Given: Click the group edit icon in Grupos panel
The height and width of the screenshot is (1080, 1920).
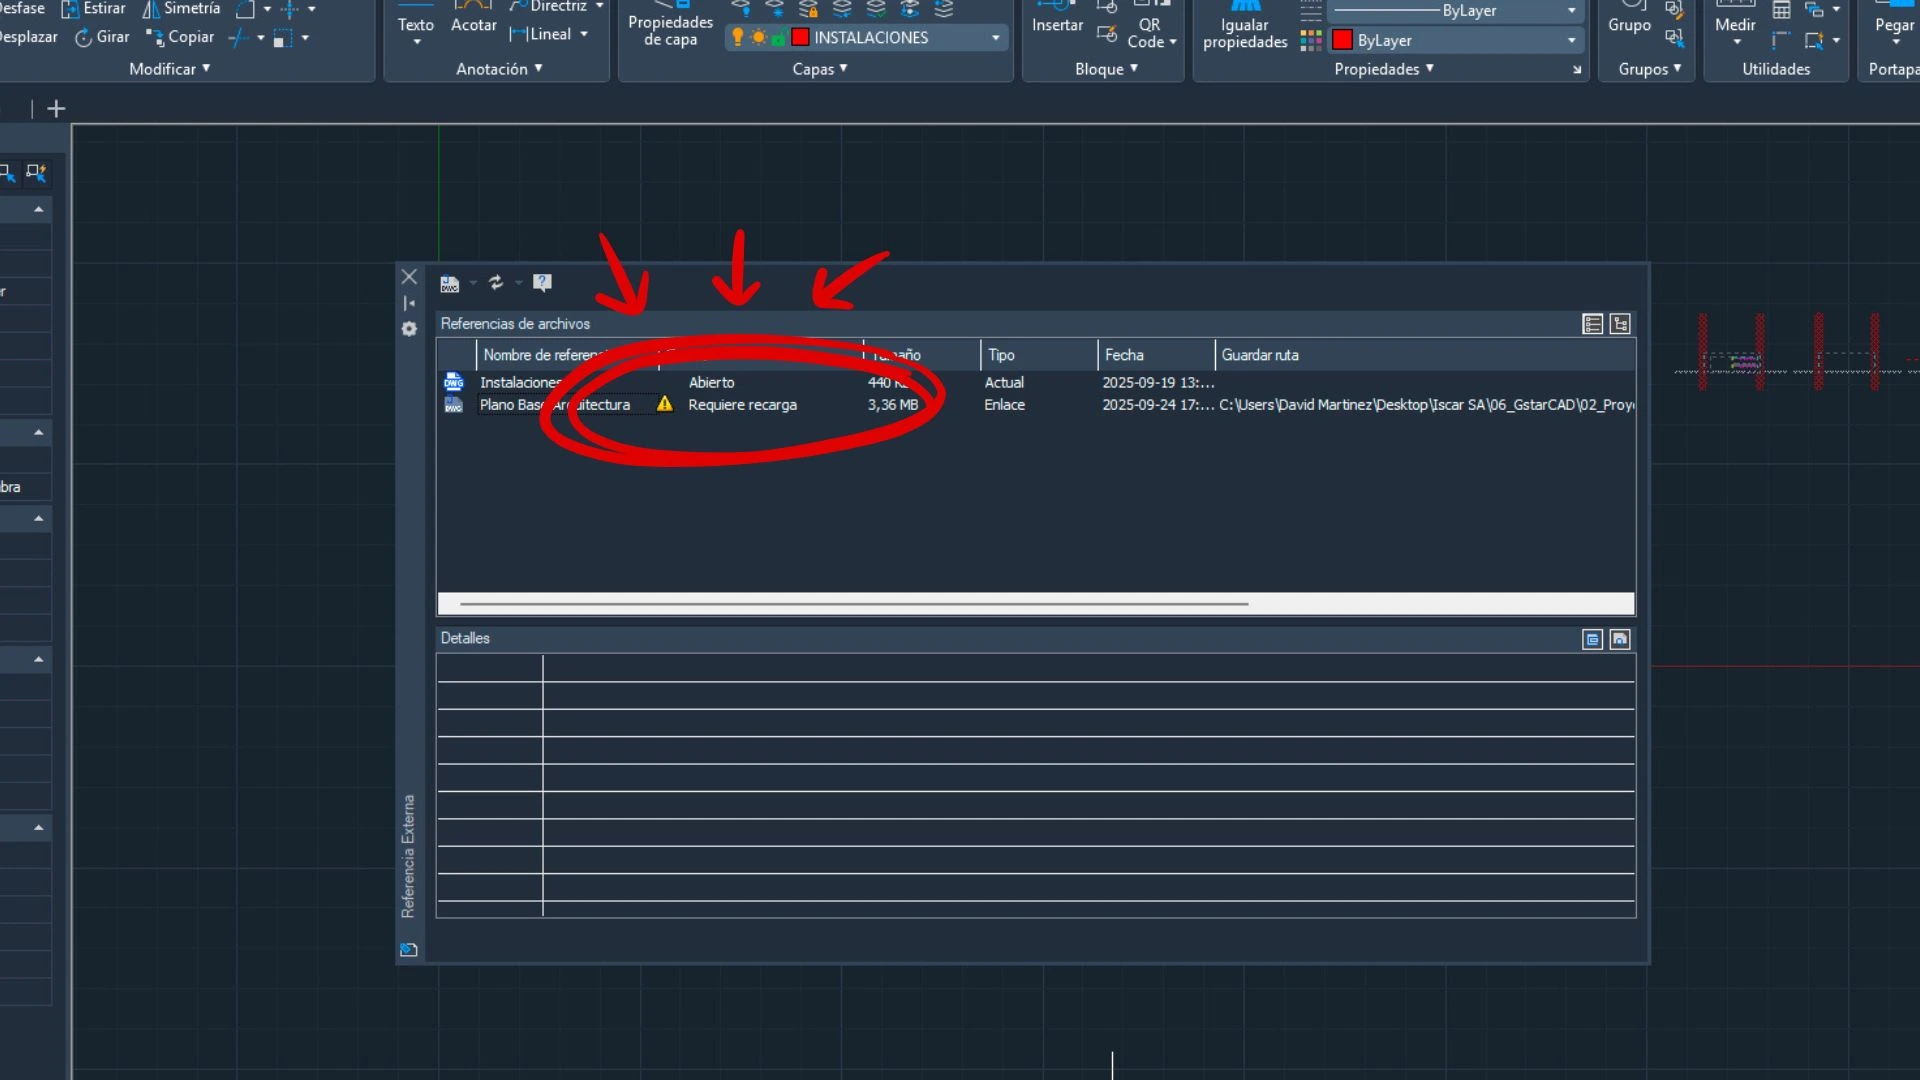Looking at the screenshot, I should [x=1674, y=11].
